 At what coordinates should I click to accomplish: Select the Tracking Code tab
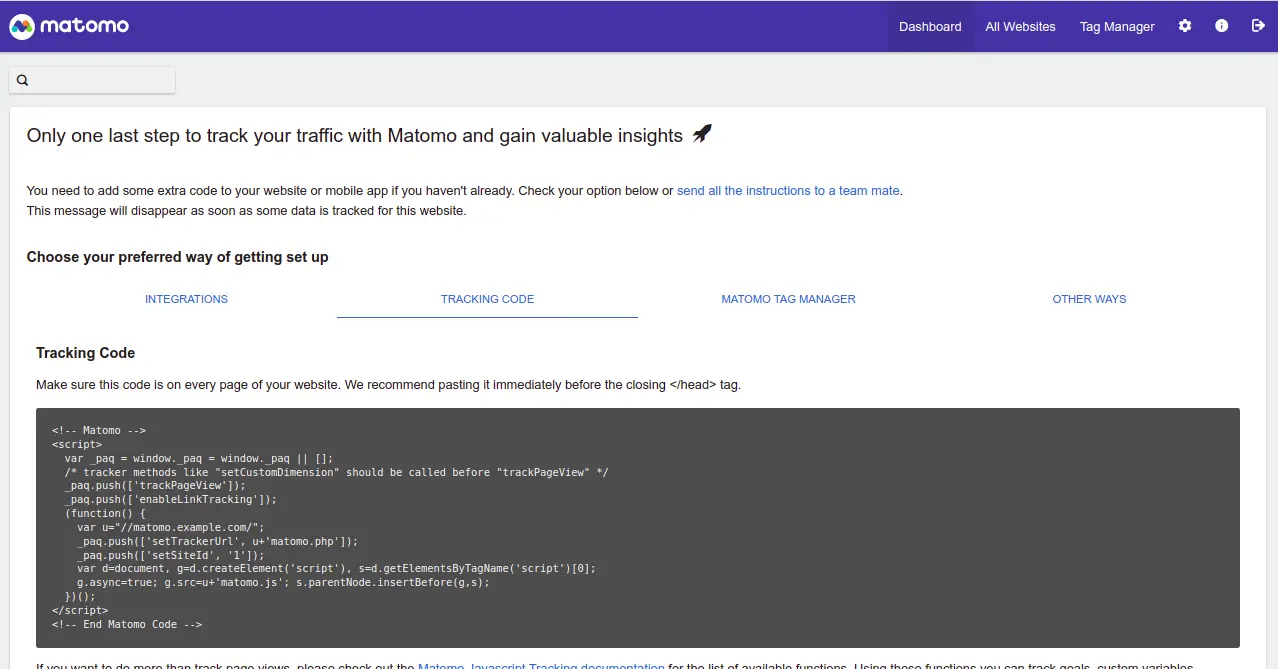[x=487, y=299]
